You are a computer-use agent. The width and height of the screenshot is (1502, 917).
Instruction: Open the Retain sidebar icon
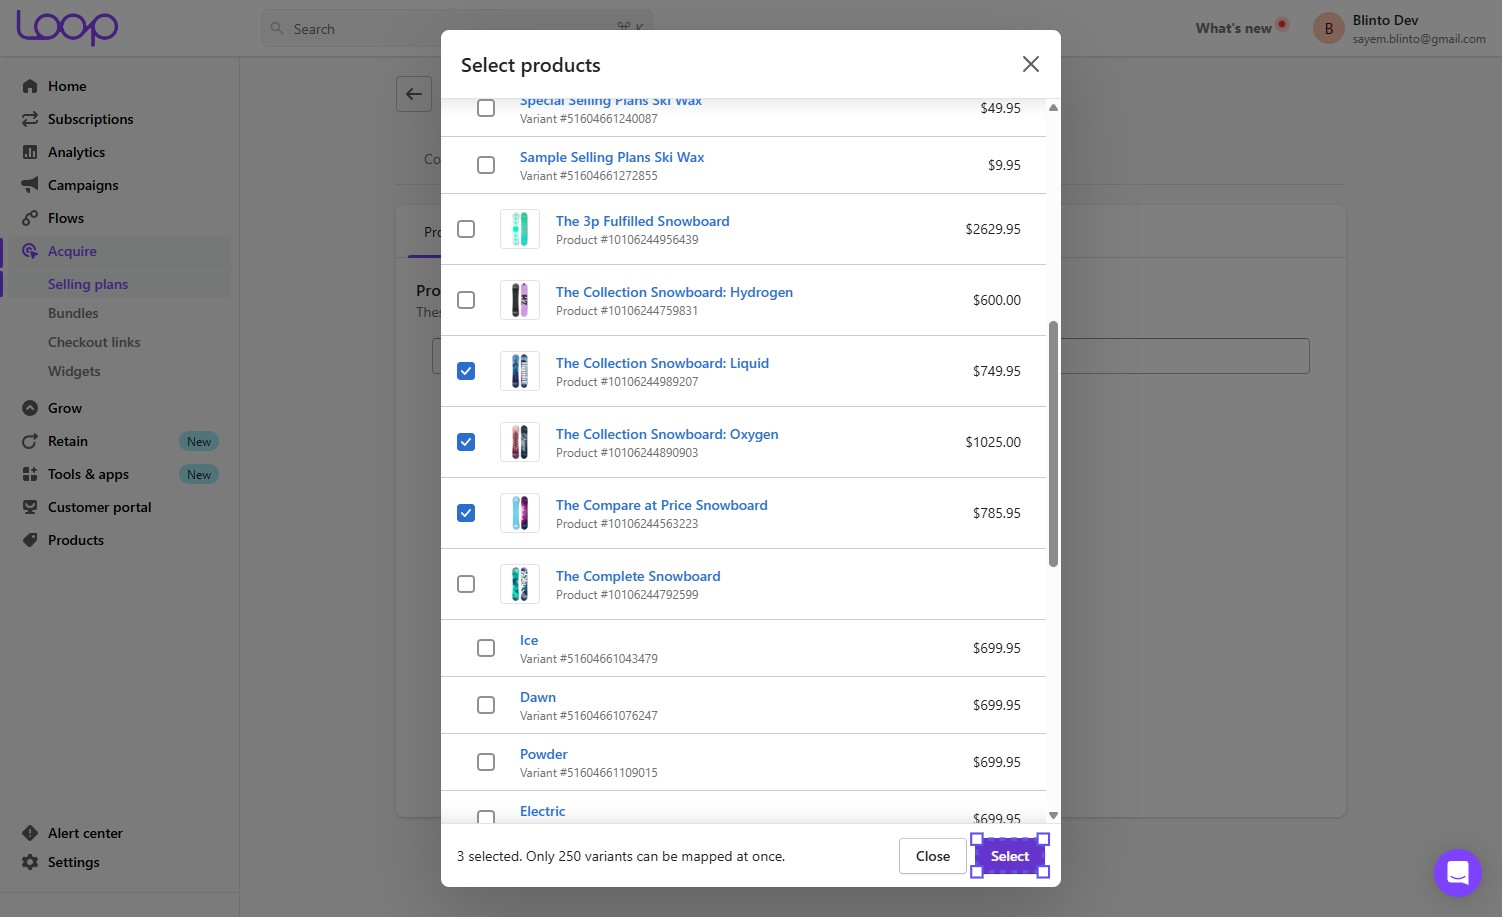30,441
